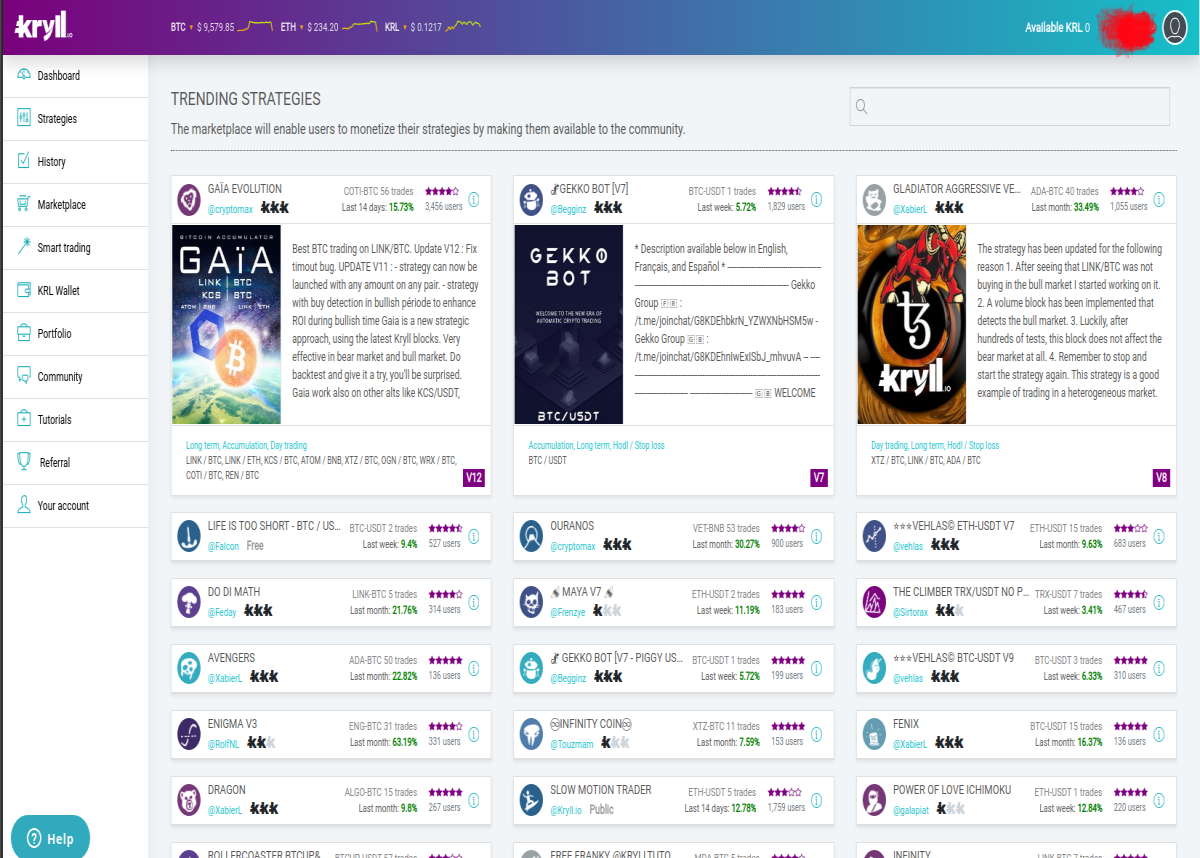The width and height of the screenshot is (1200, 858).
Task: Open Portfolio menu item
Action: [x=74, y=334]
